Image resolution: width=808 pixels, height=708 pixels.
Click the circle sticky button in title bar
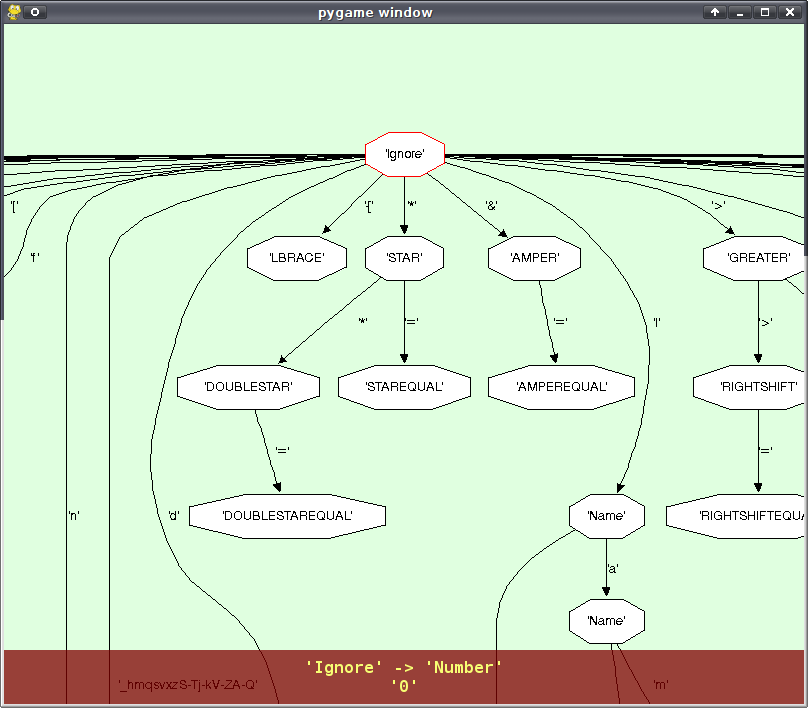coord(35,12)
